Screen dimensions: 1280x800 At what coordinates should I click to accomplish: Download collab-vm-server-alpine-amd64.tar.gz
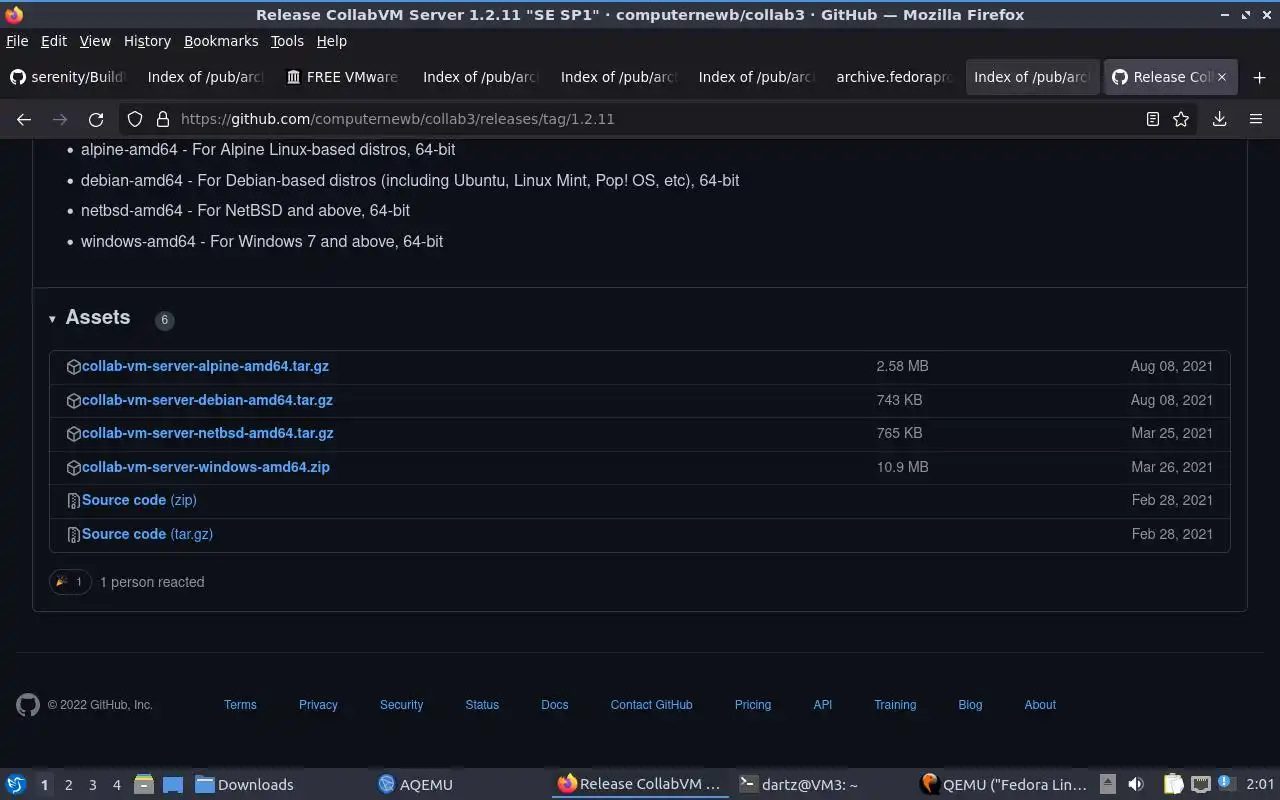coord(205,366)
